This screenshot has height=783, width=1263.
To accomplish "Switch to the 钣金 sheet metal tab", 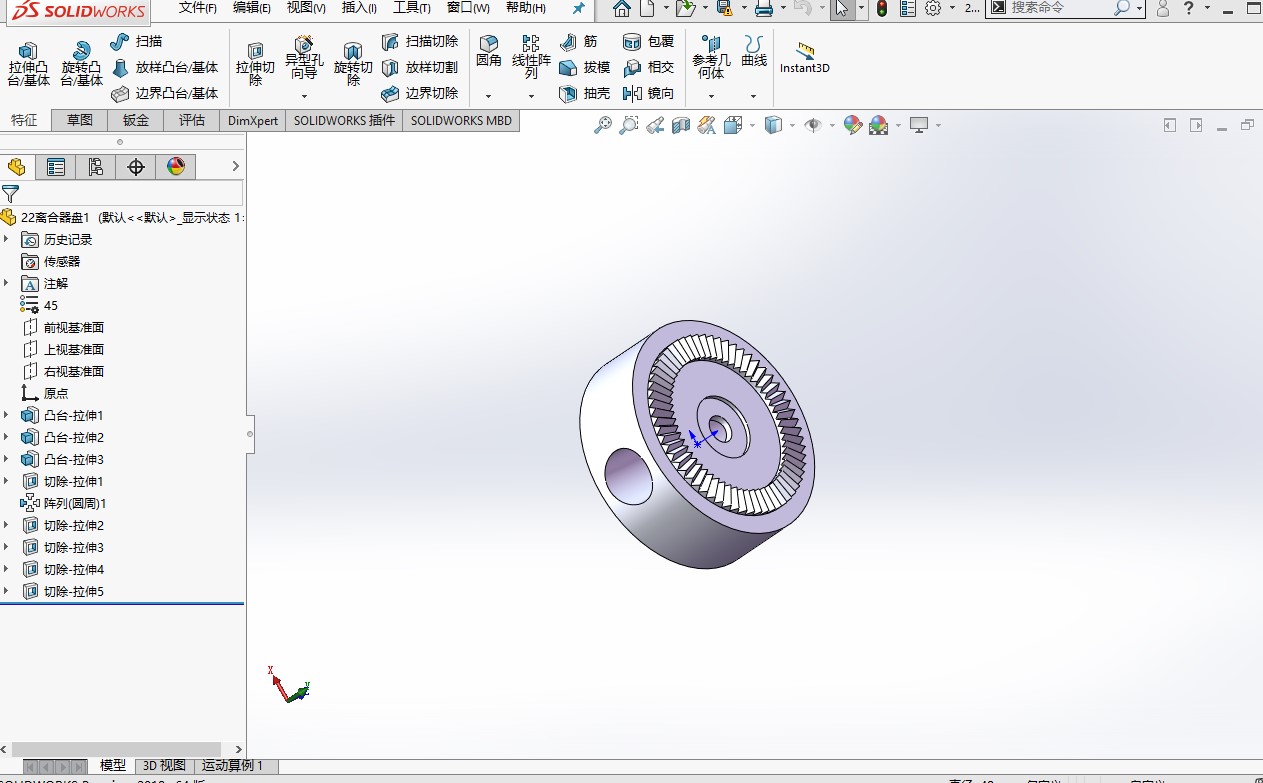I will pos(136,120).
